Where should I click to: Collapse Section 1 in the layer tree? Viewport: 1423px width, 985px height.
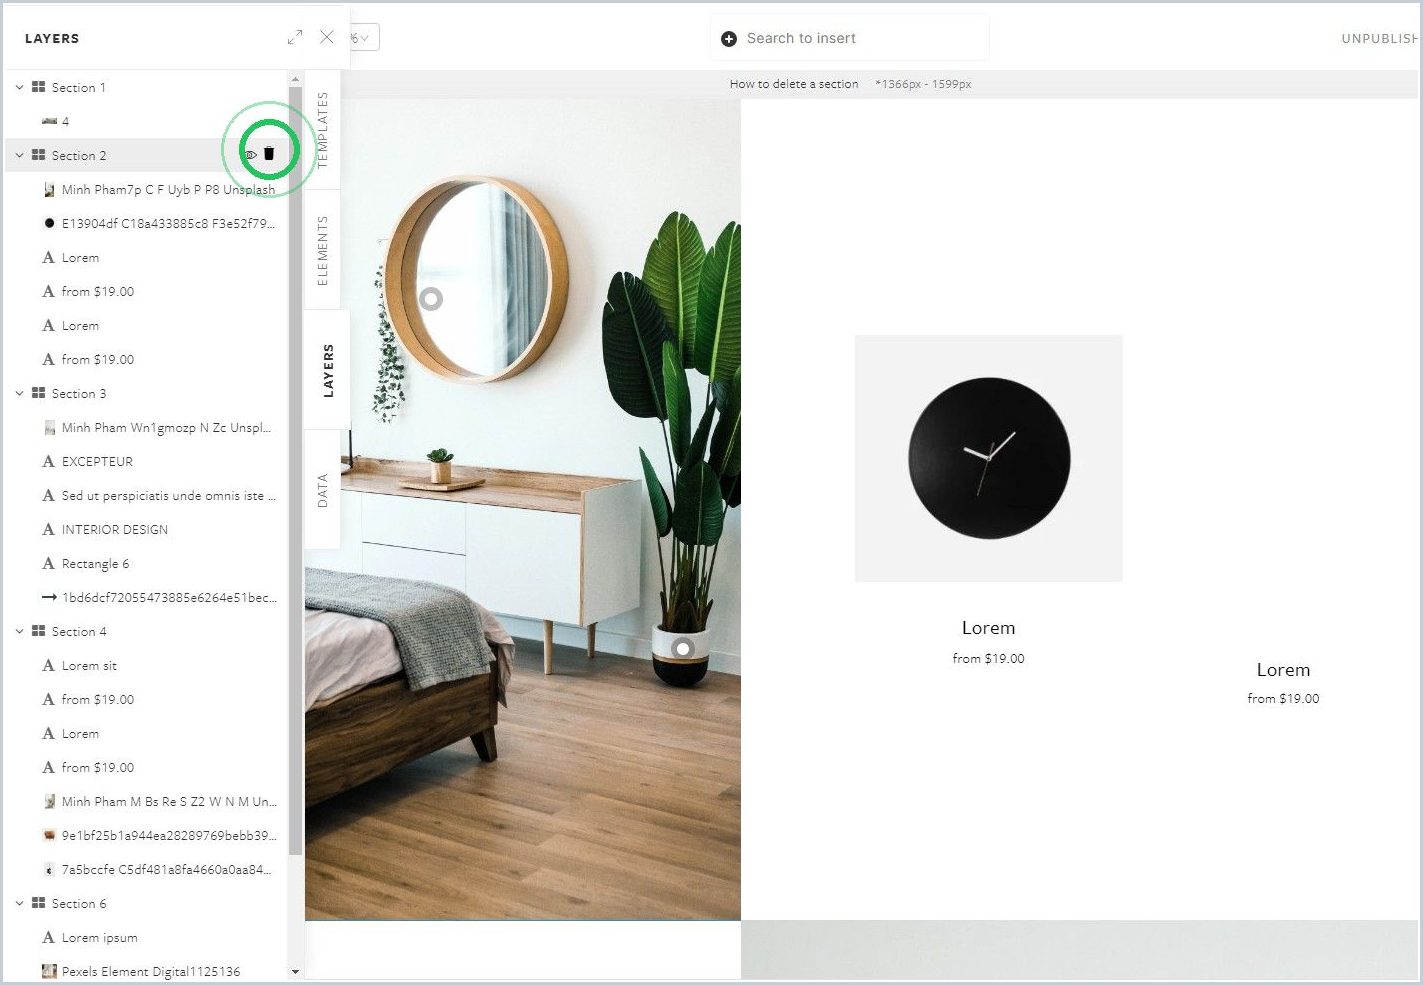pos(19,87)
